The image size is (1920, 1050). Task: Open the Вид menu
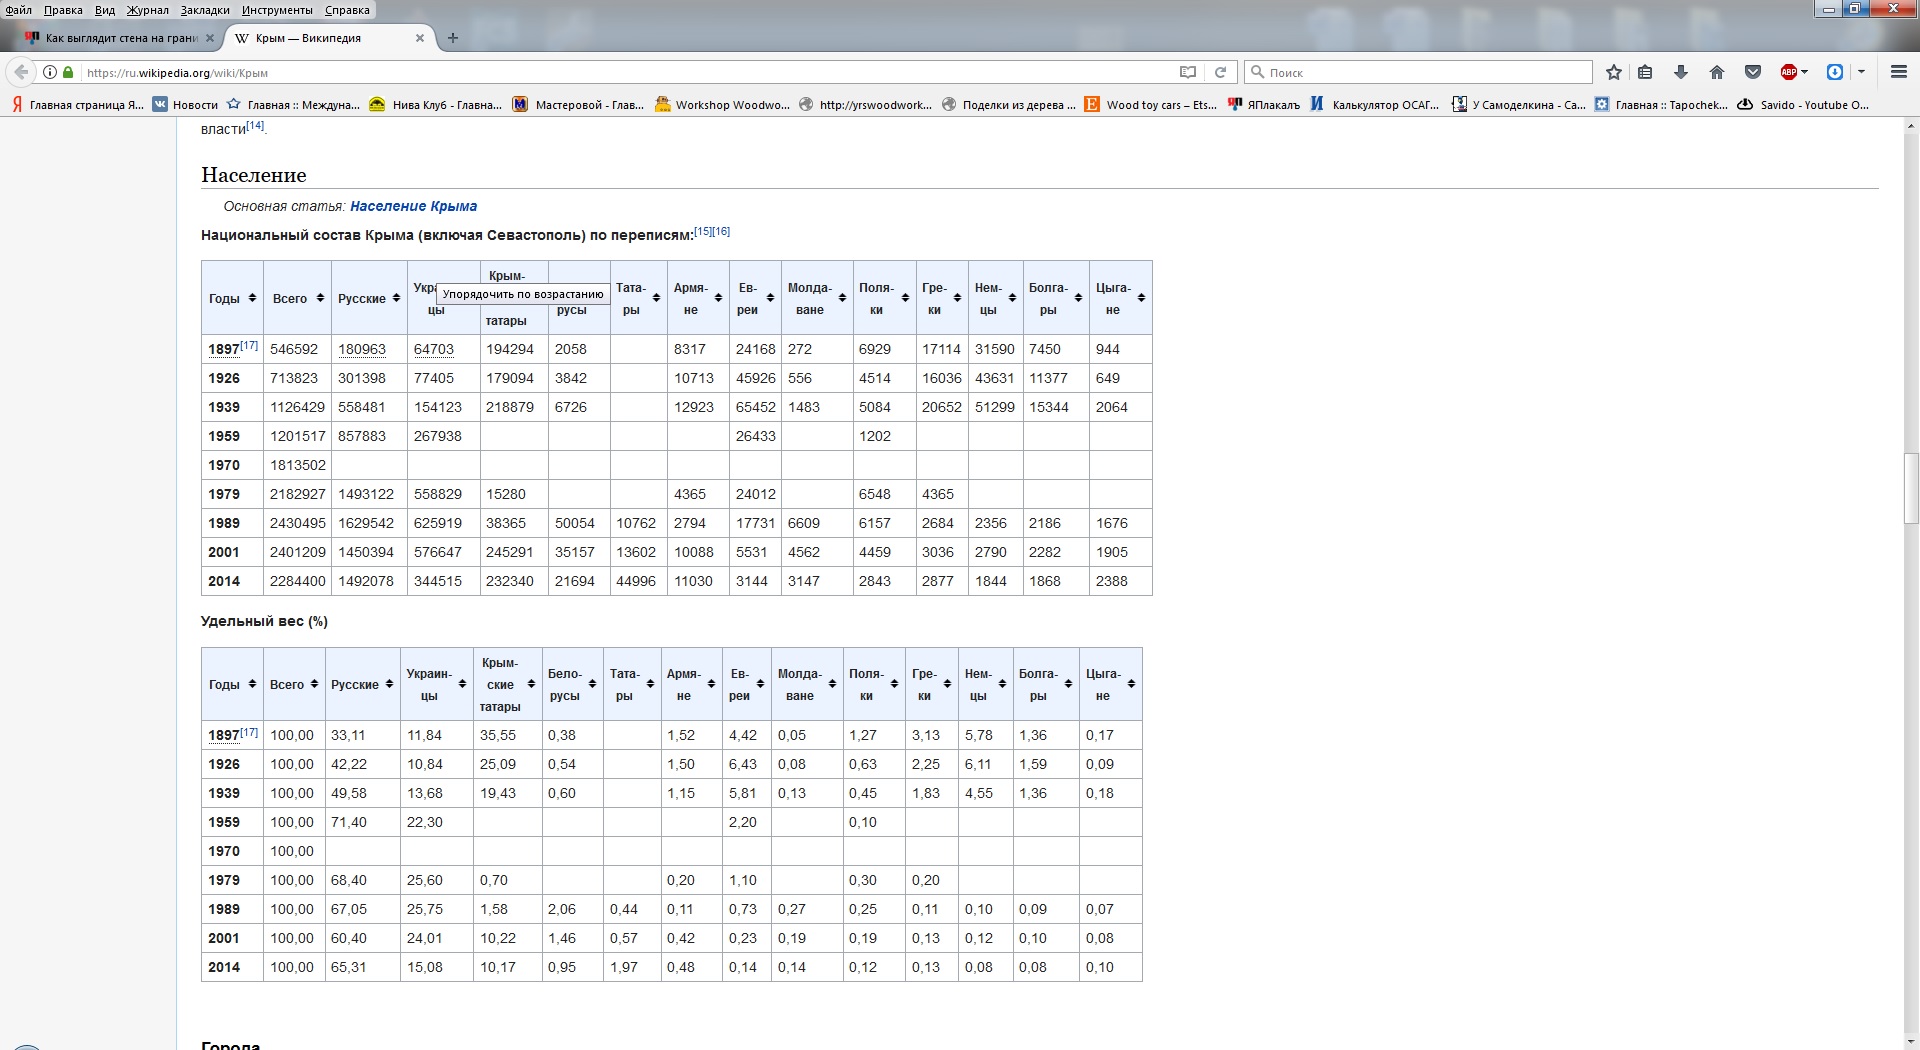[105, 10]
